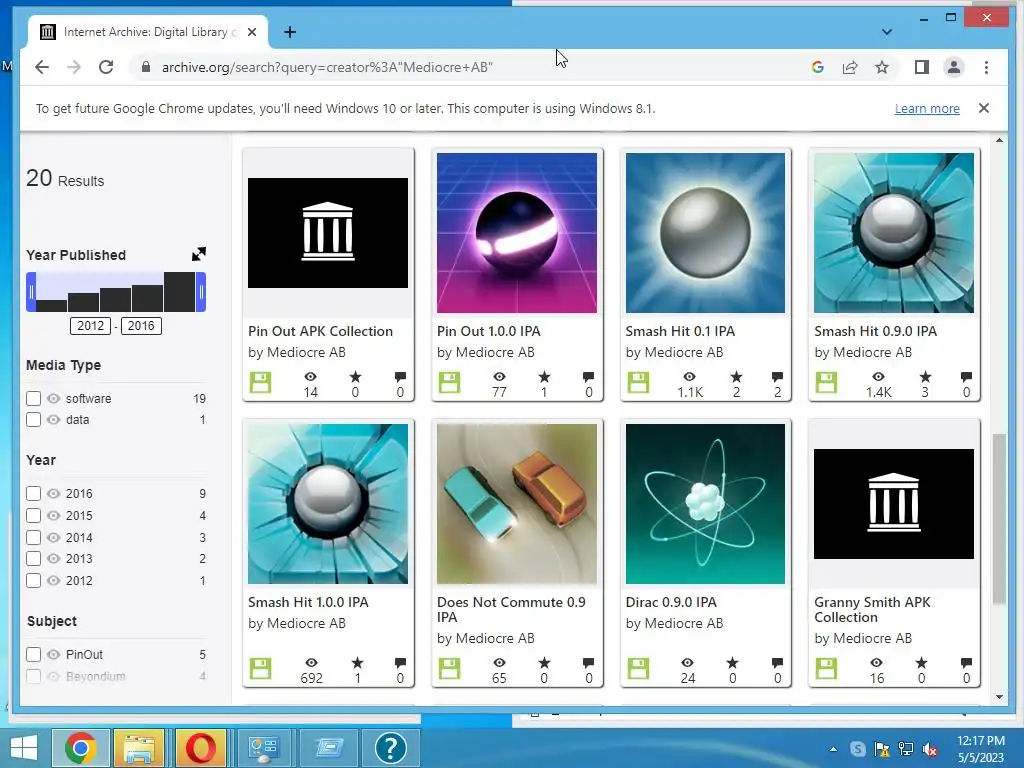The width and height of the screenshot is (1024, 768).
Task: Click right handle of year range slider
Action: pyautogui.click(x=201, y=292)
